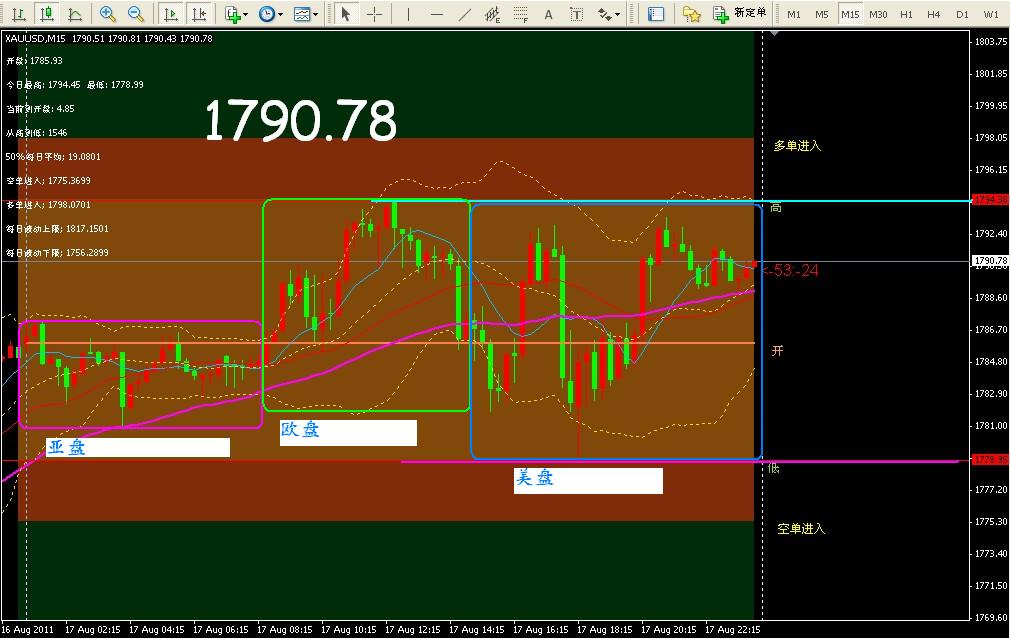This screenshot has height=638, width=1010.
Task: Select the text tool A
Action: pos(549,14)
